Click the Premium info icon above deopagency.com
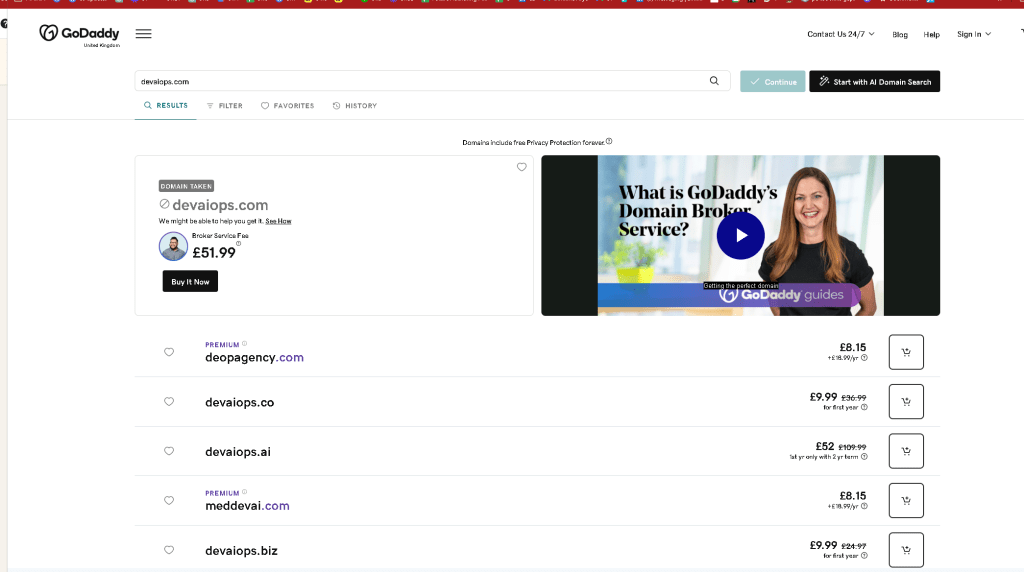 (x=245, y=343)
